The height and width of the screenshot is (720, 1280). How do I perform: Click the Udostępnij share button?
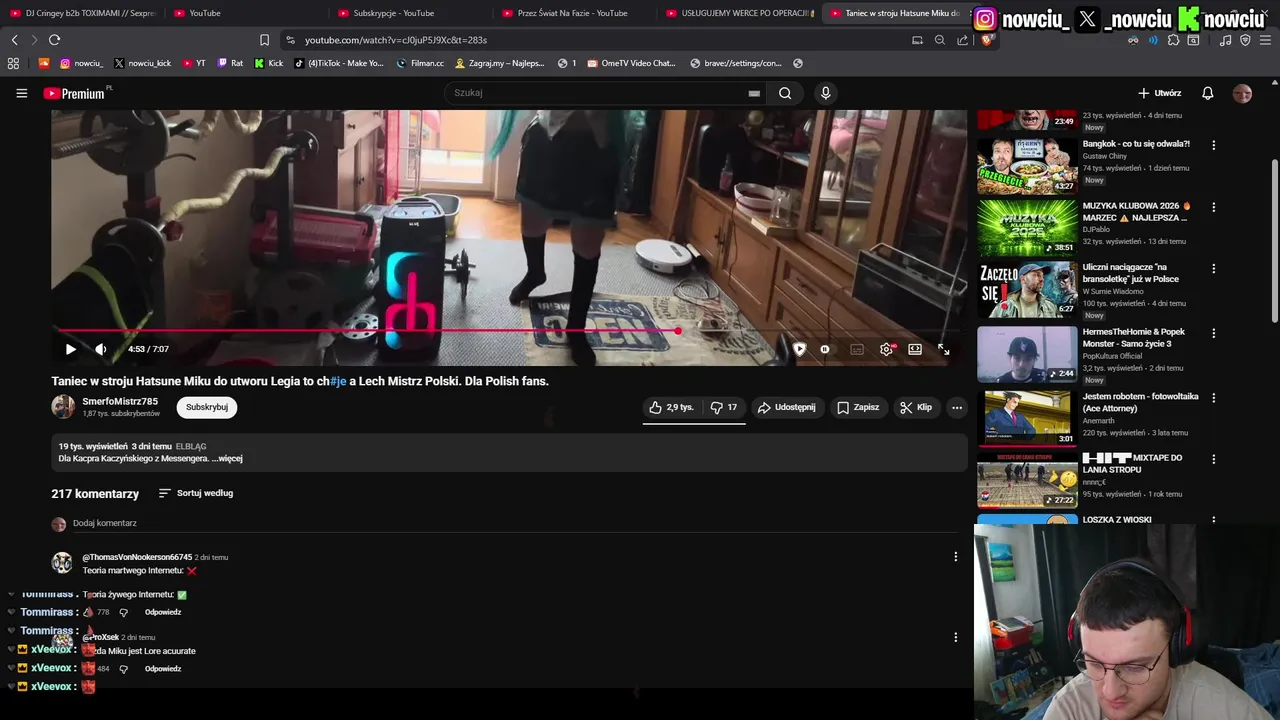(786, 407)
